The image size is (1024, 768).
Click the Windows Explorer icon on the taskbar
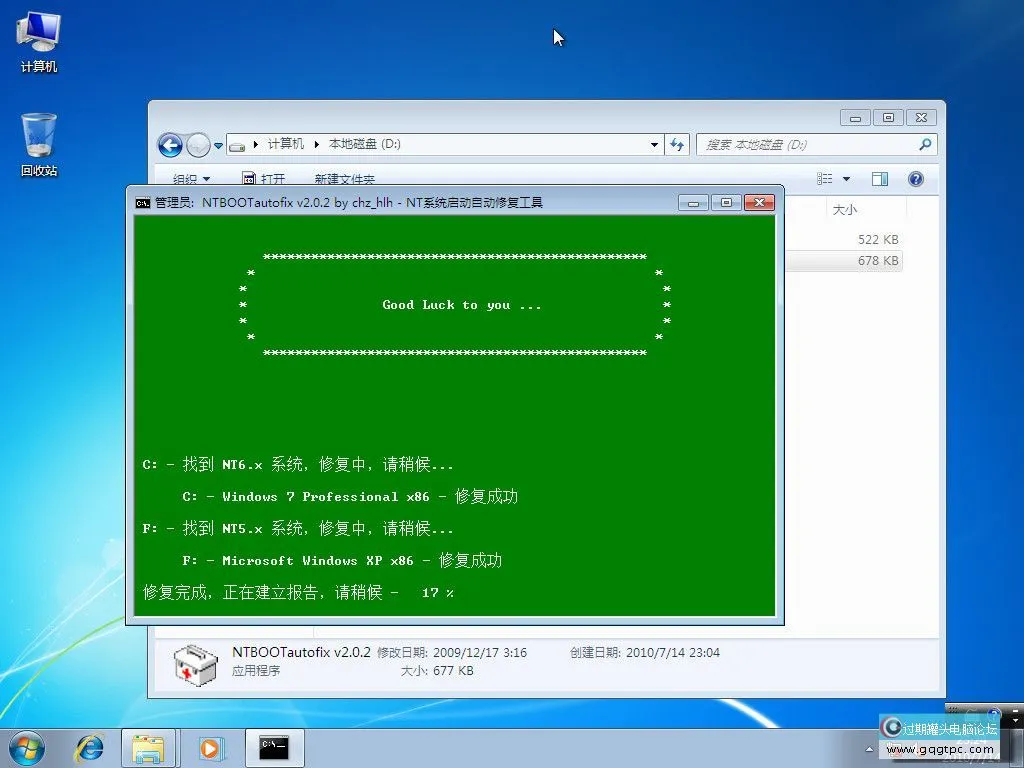point(149,747)
